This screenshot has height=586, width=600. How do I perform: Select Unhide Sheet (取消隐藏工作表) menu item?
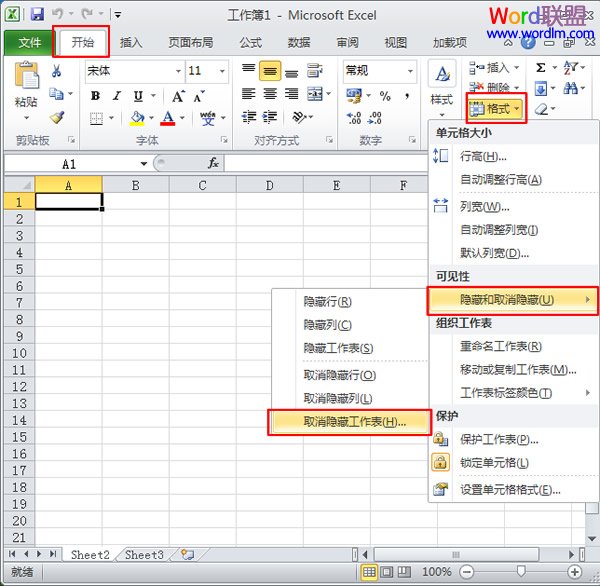(341, 422)
